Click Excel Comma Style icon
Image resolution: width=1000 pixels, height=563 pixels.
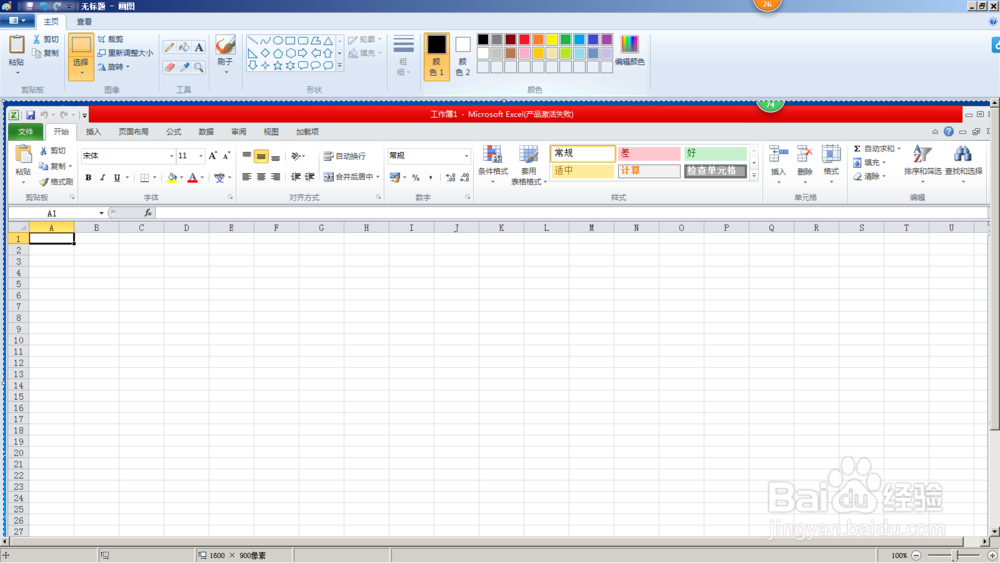point(430,177)
